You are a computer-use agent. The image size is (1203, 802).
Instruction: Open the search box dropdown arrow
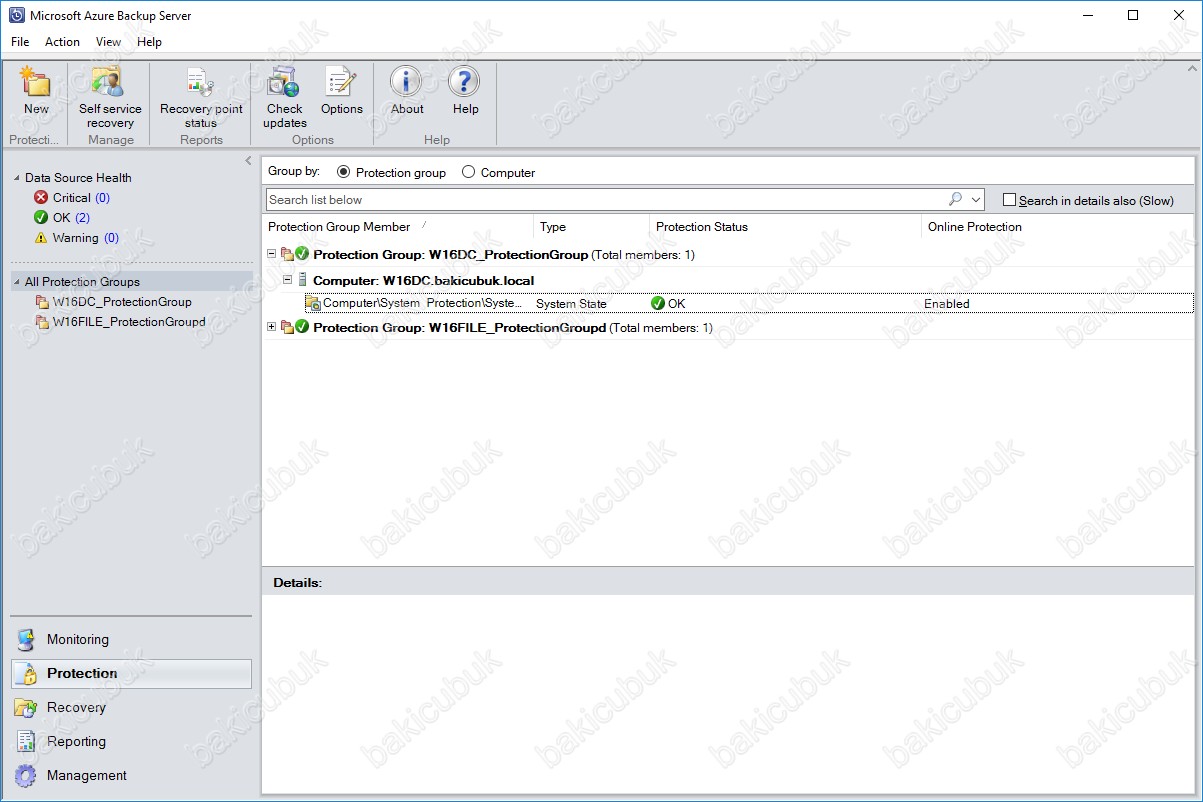[976, 199]
